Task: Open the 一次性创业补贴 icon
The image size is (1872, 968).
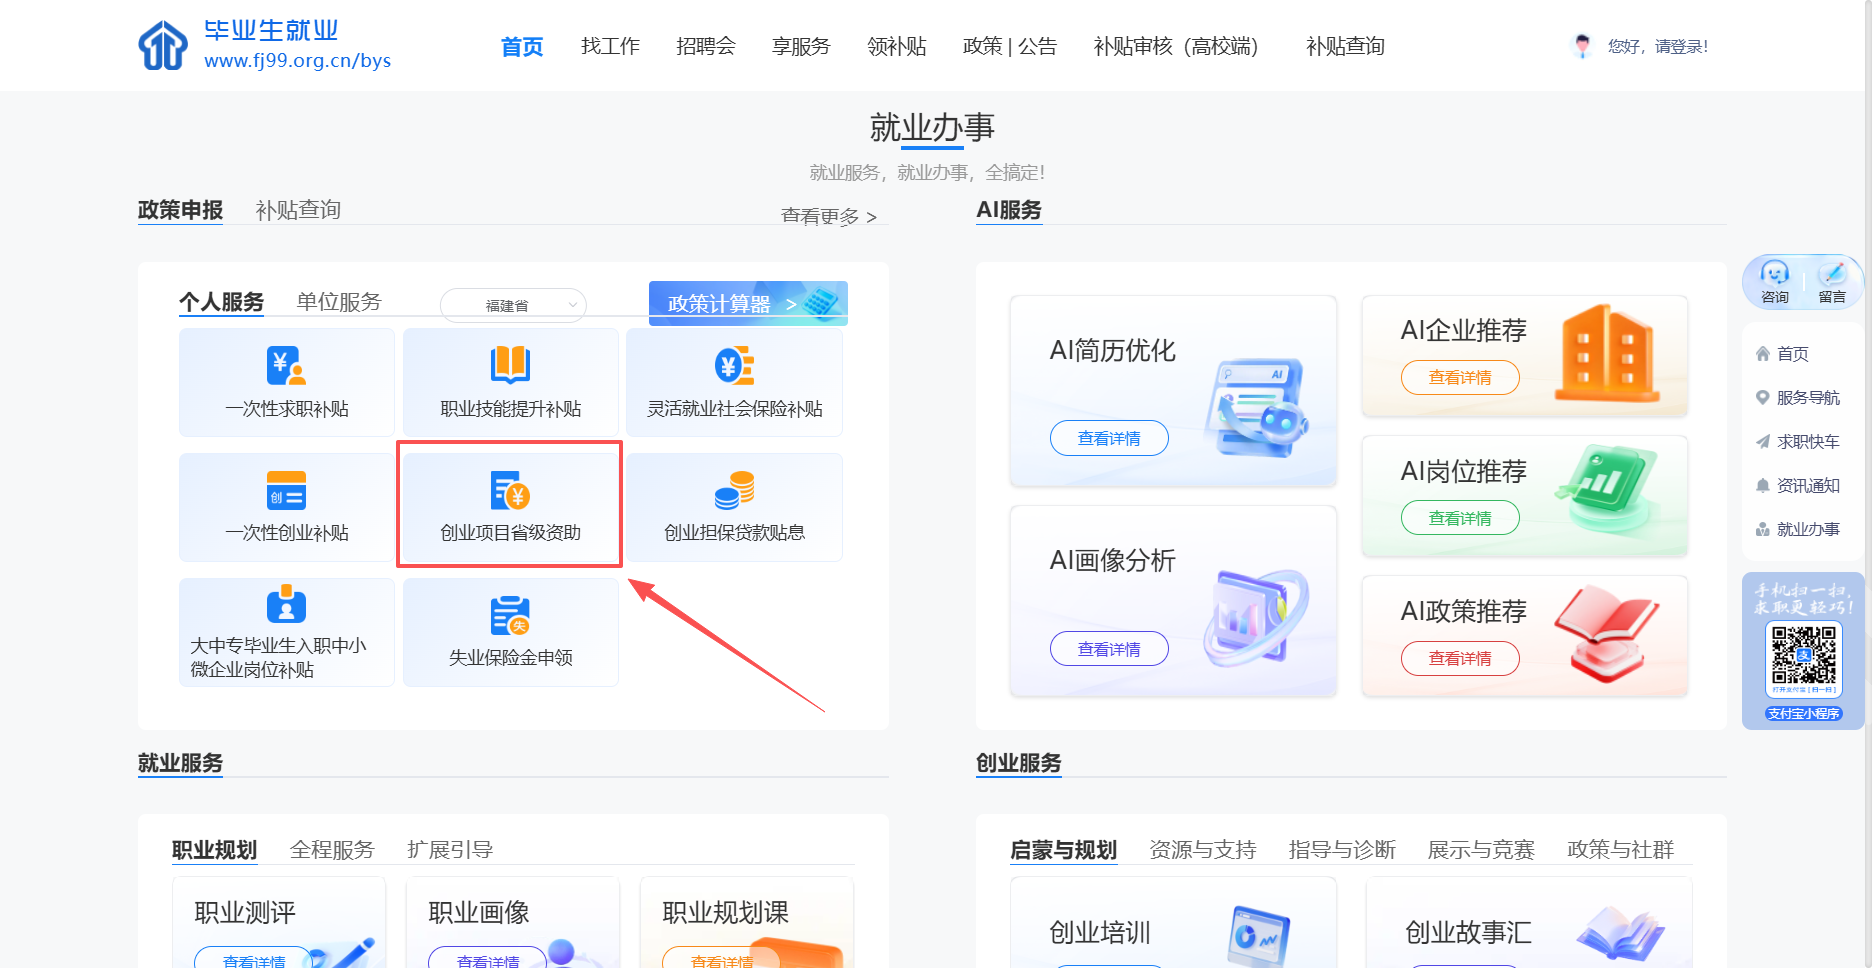Action: click(x=286, y=491)
